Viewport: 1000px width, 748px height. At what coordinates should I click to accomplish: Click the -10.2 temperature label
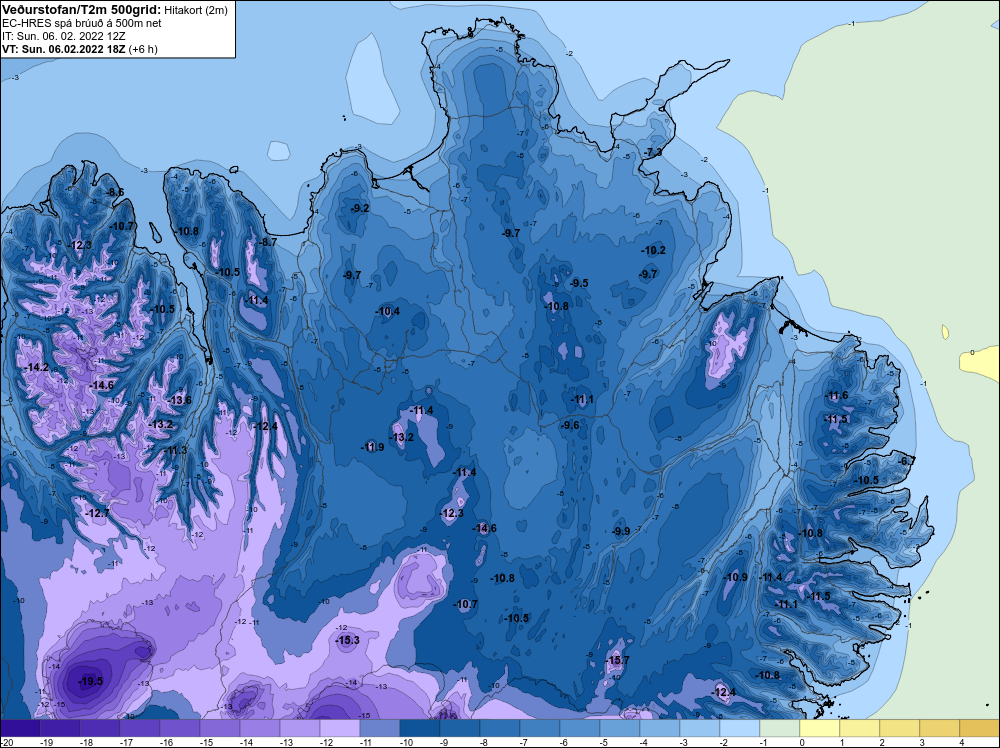(x=653, y=250)
